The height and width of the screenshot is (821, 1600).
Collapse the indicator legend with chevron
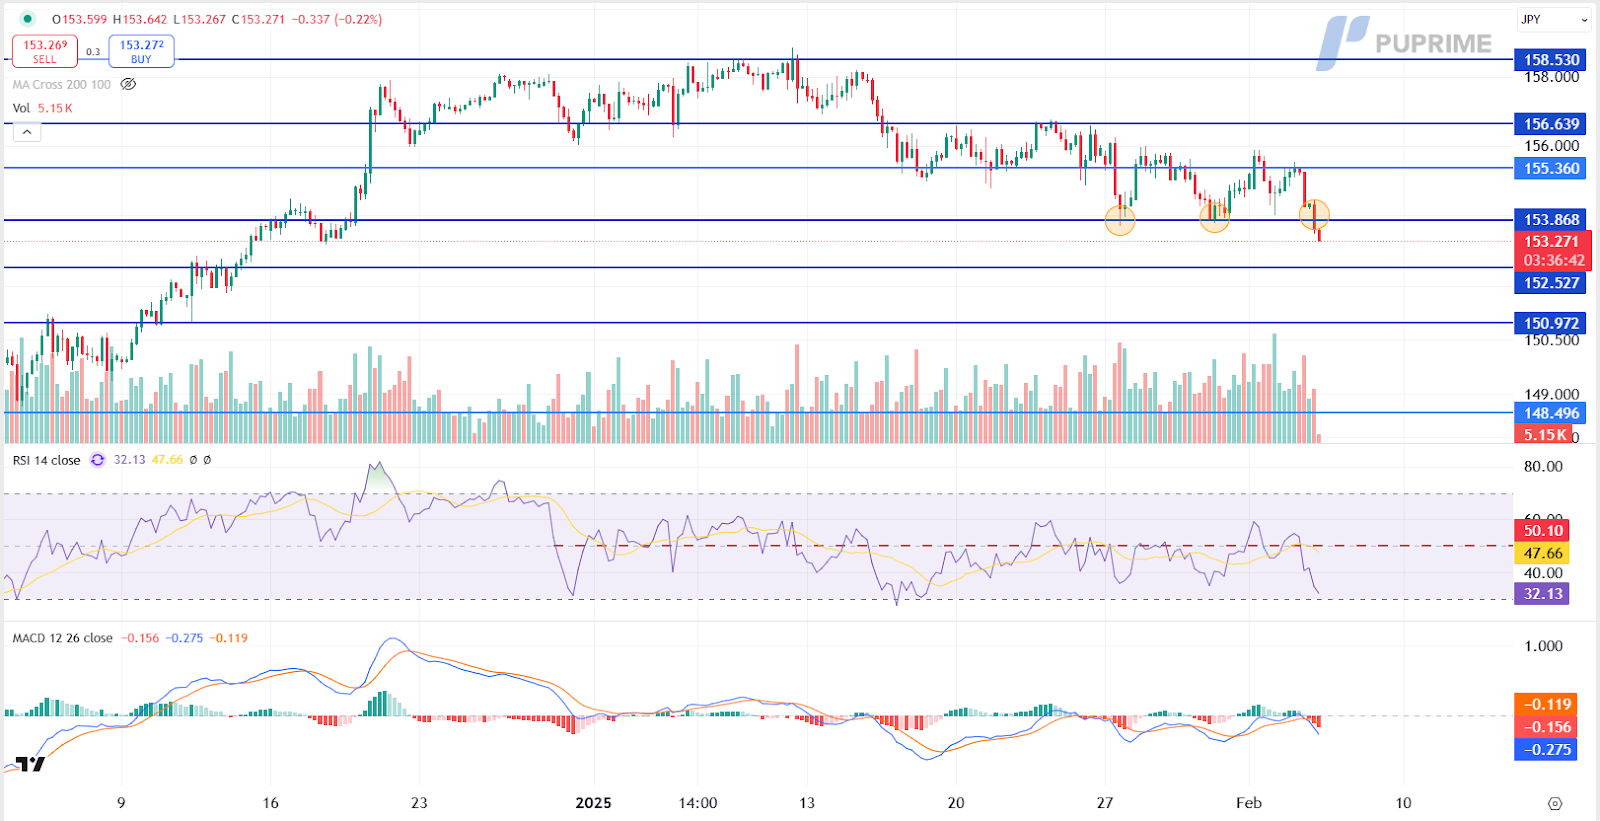pyautogui.click(x=27, y=132)
